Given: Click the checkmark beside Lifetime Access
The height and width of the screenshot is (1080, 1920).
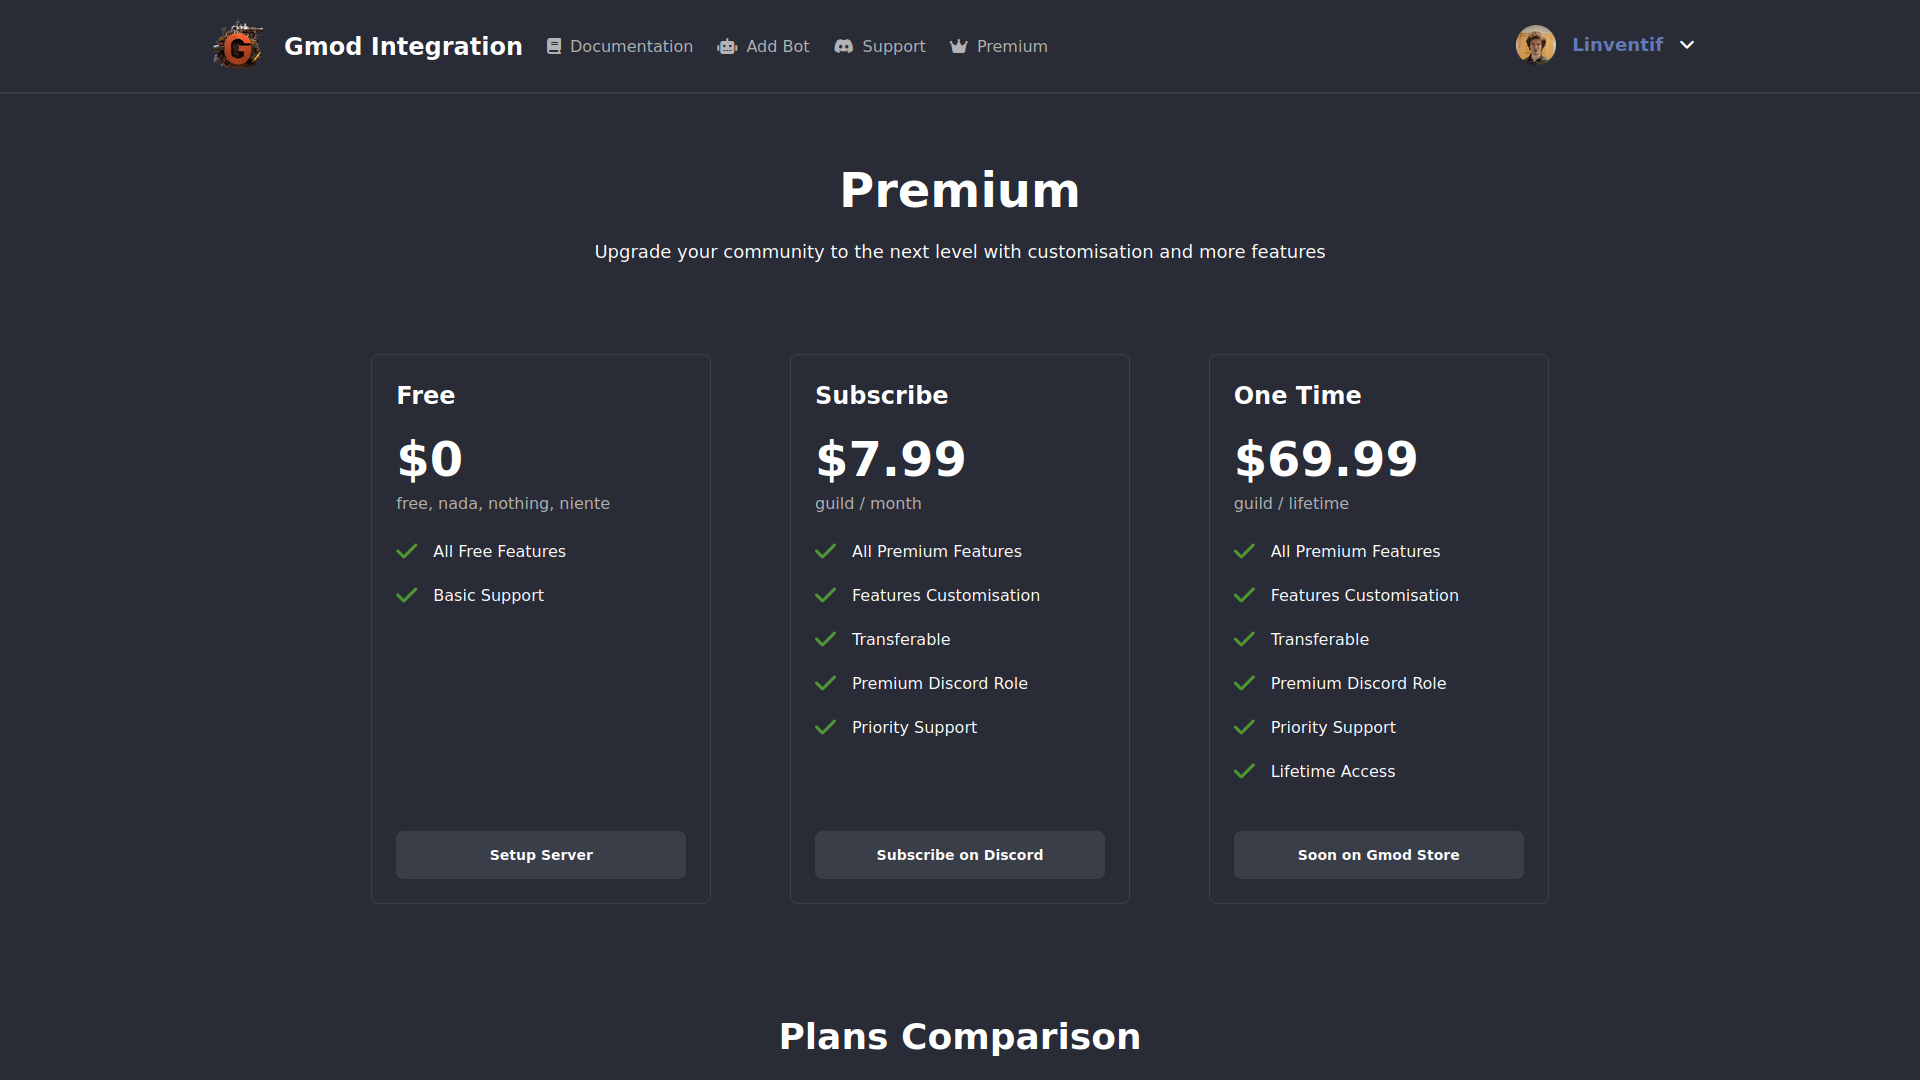Looking at the screenshot, I should point(1244,771).
